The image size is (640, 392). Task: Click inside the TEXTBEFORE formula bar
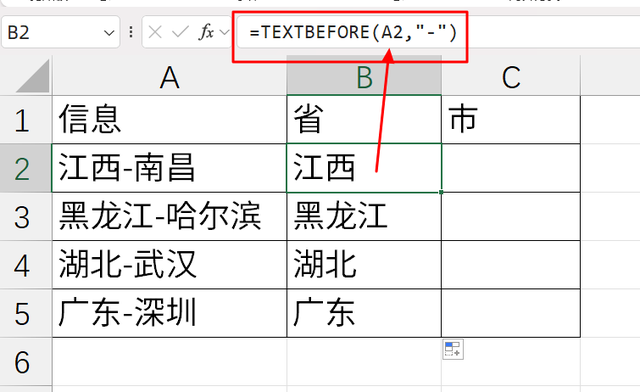pyautogui.click(x=438, y=32)
